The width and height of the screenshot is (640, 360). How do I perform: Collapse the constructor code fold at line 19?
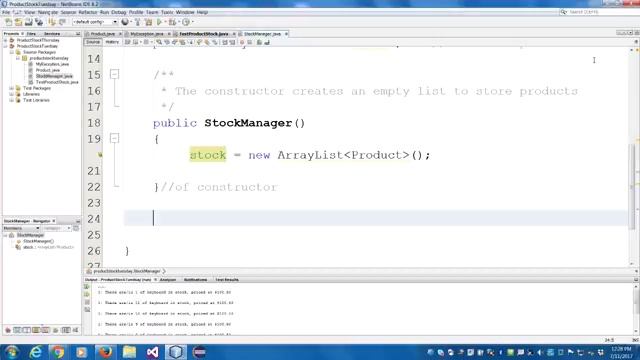[x=114, y=139]
